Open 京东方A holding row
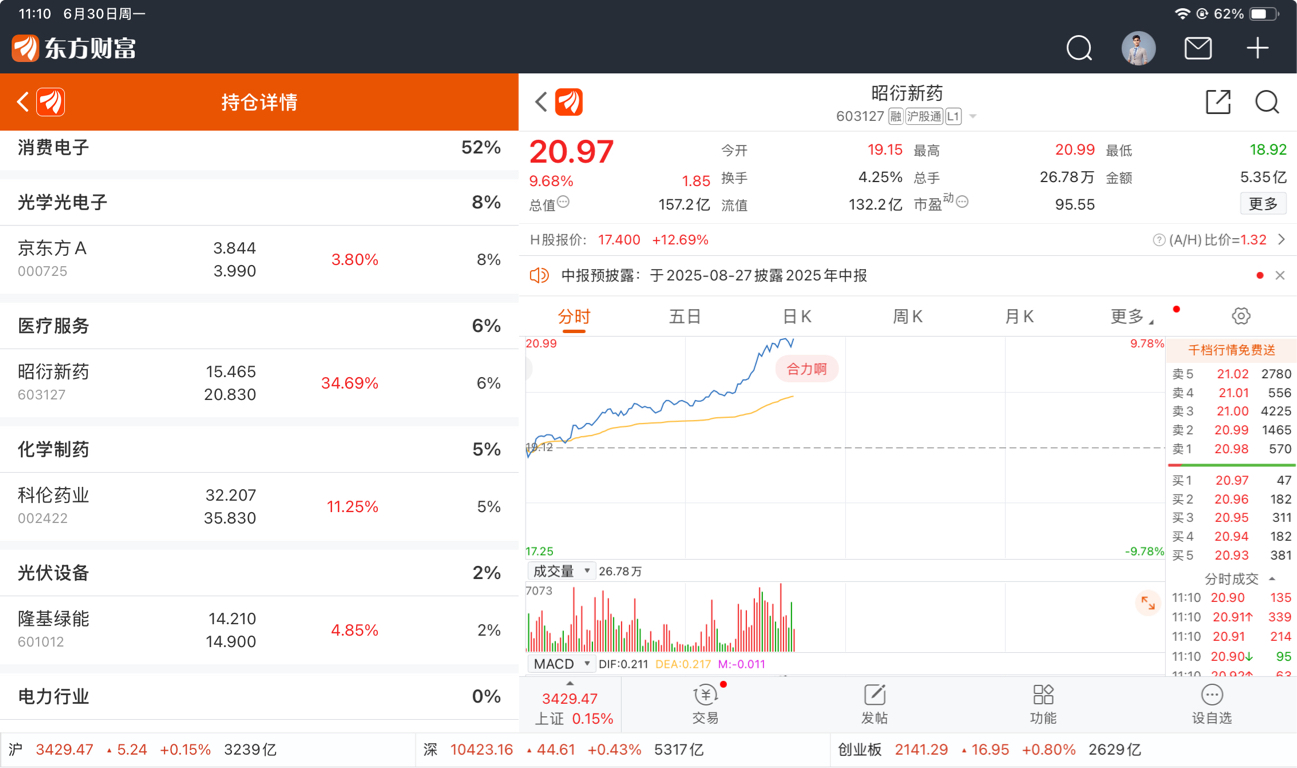Viewport: 1297px width, 768px height. [x=259, y=259]
